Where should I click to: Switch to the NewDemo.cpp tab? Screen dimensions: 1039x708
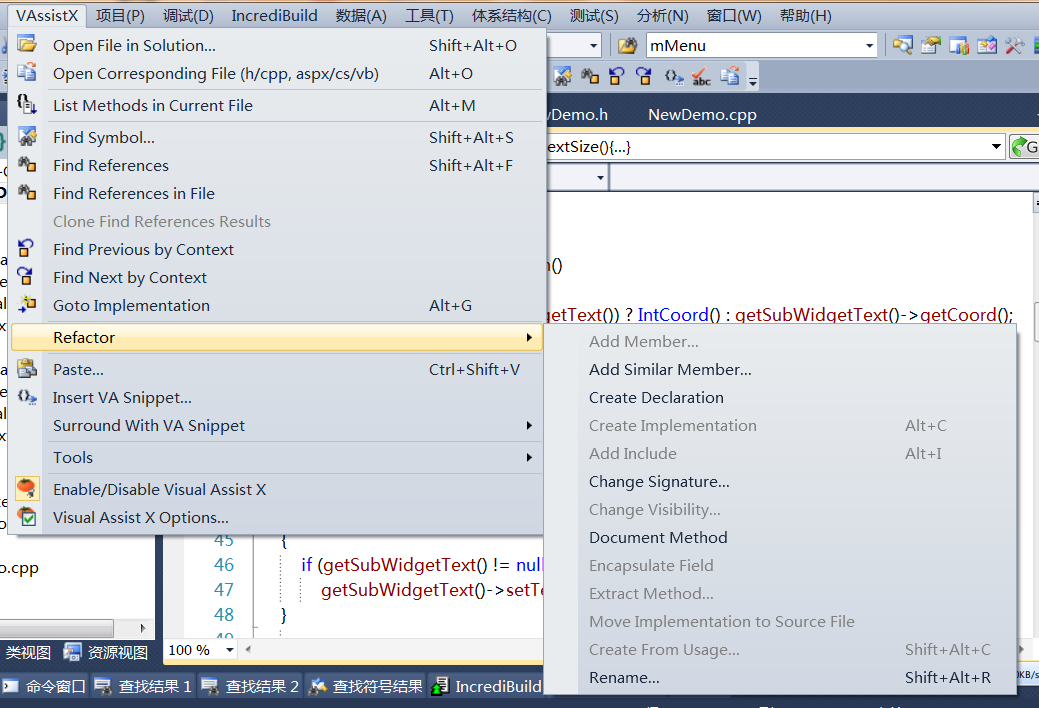tap(702, 115)
